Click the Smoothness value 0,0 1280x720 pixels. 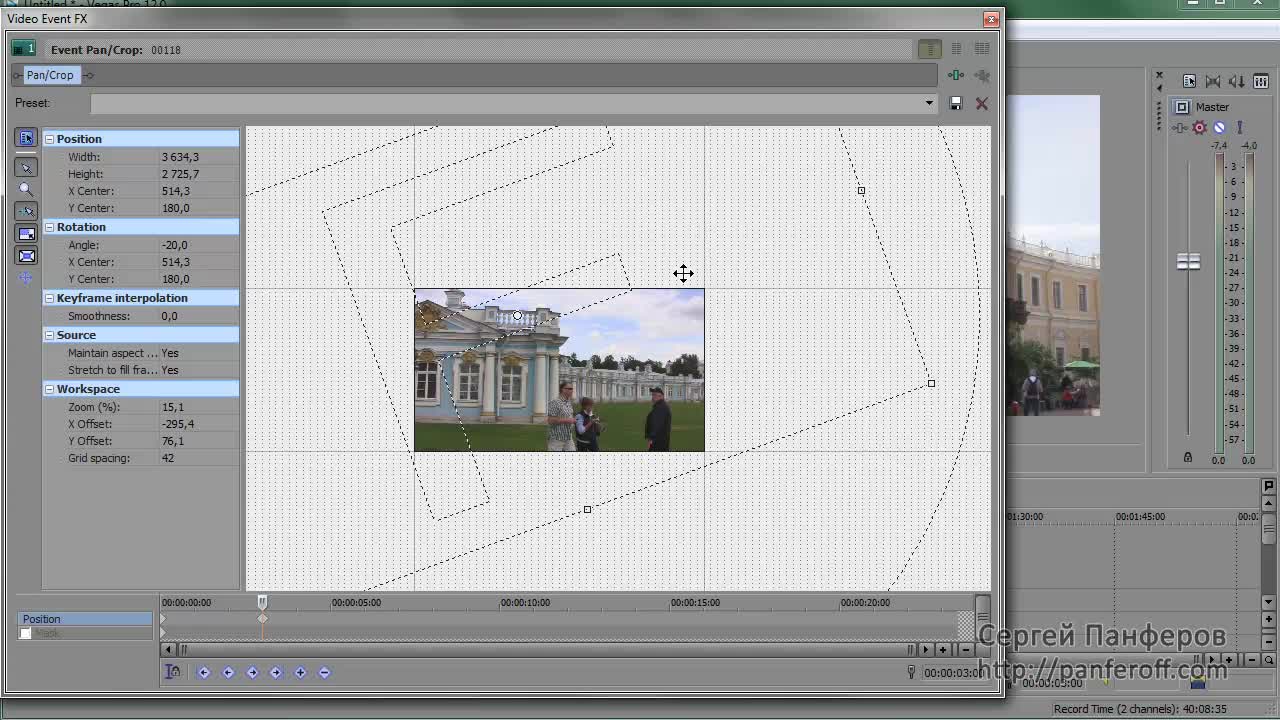click(169, 316)
